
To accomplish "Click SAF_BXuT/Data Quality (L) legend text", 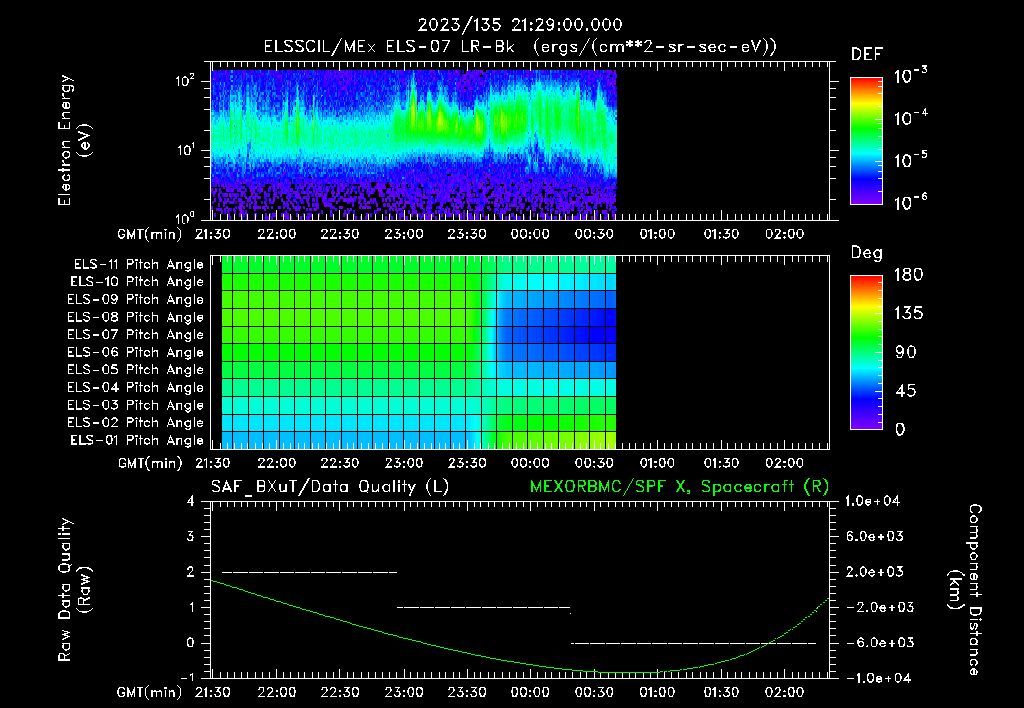I will pos(330,487).
